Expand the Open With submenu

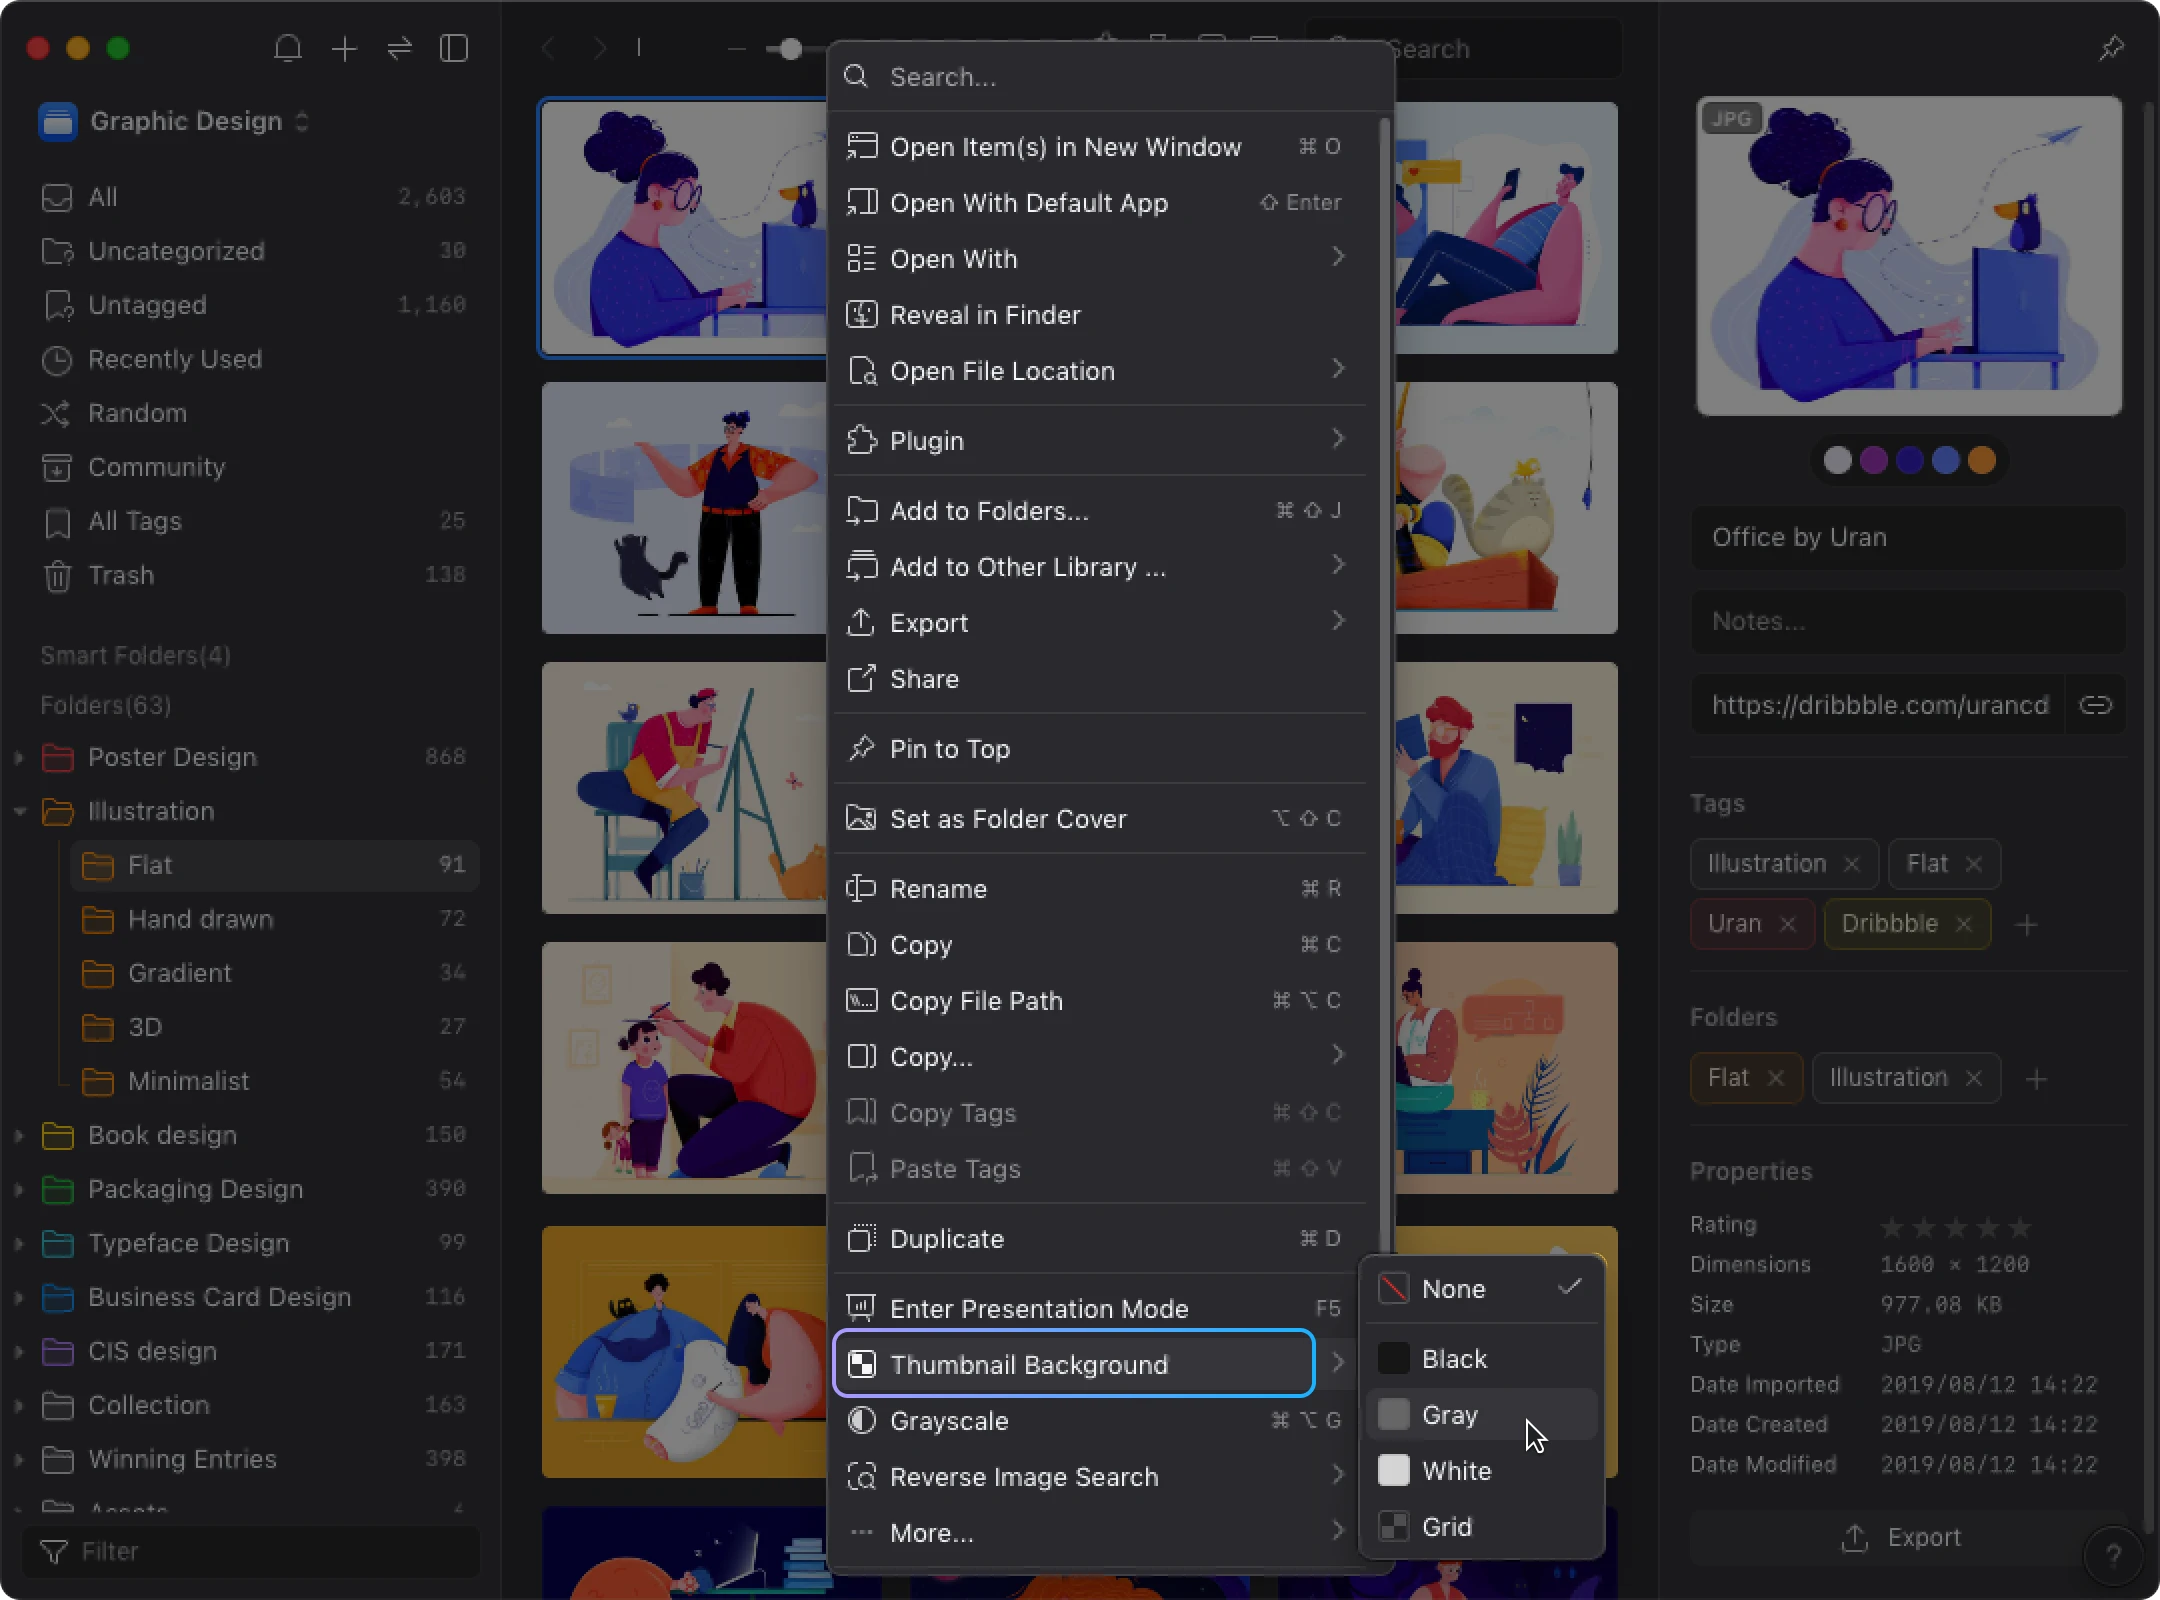[1338, 257]
